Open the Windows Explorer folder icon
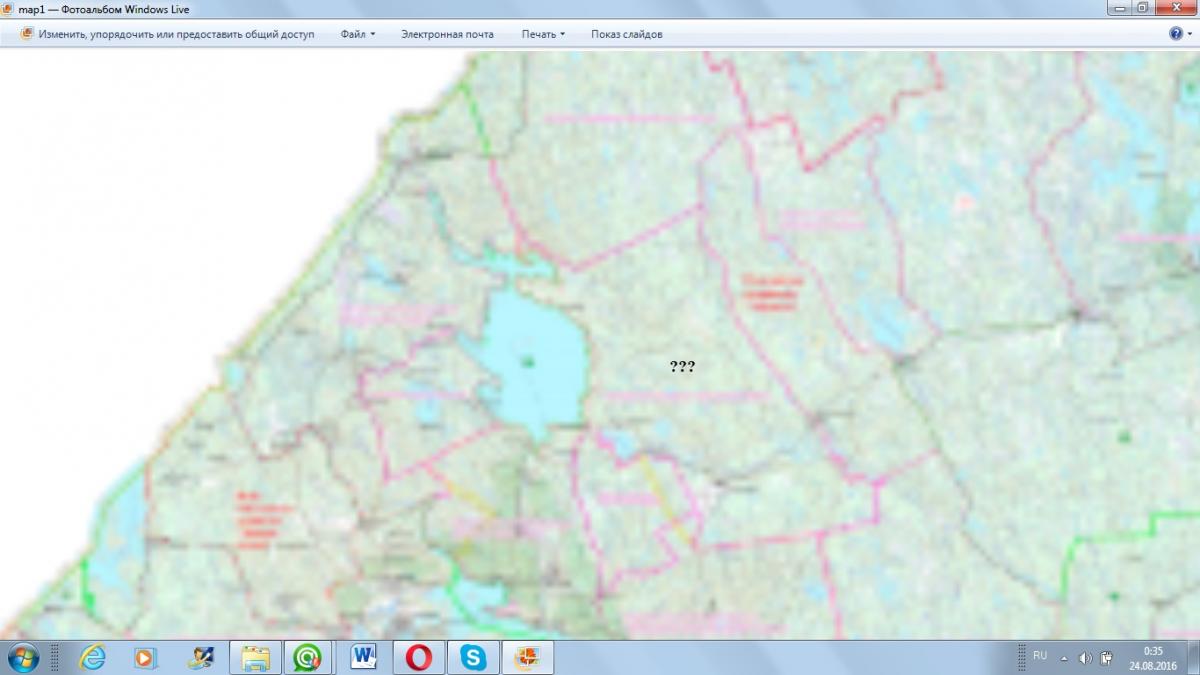The height and width of the screenshot is (675, 1200). 256,657
